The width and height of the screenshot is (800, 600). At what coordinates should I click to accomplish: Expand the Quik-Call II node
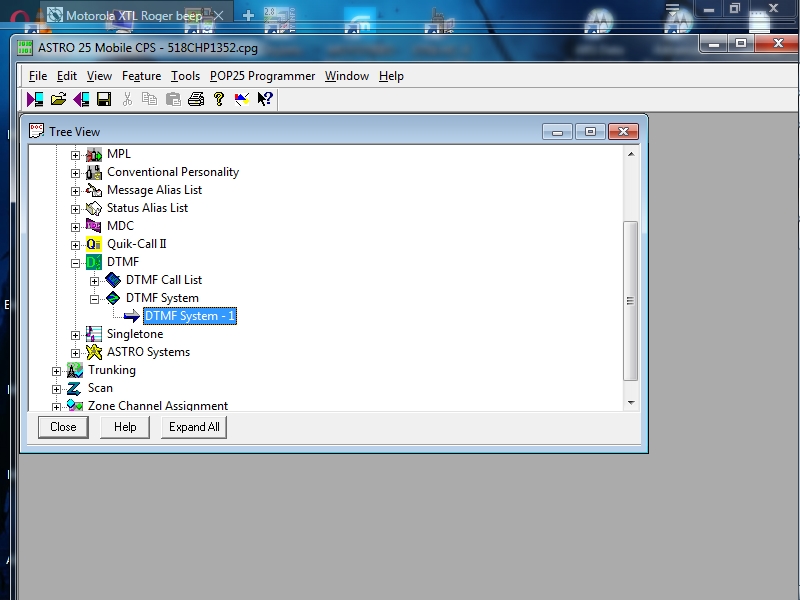point(76,245)
